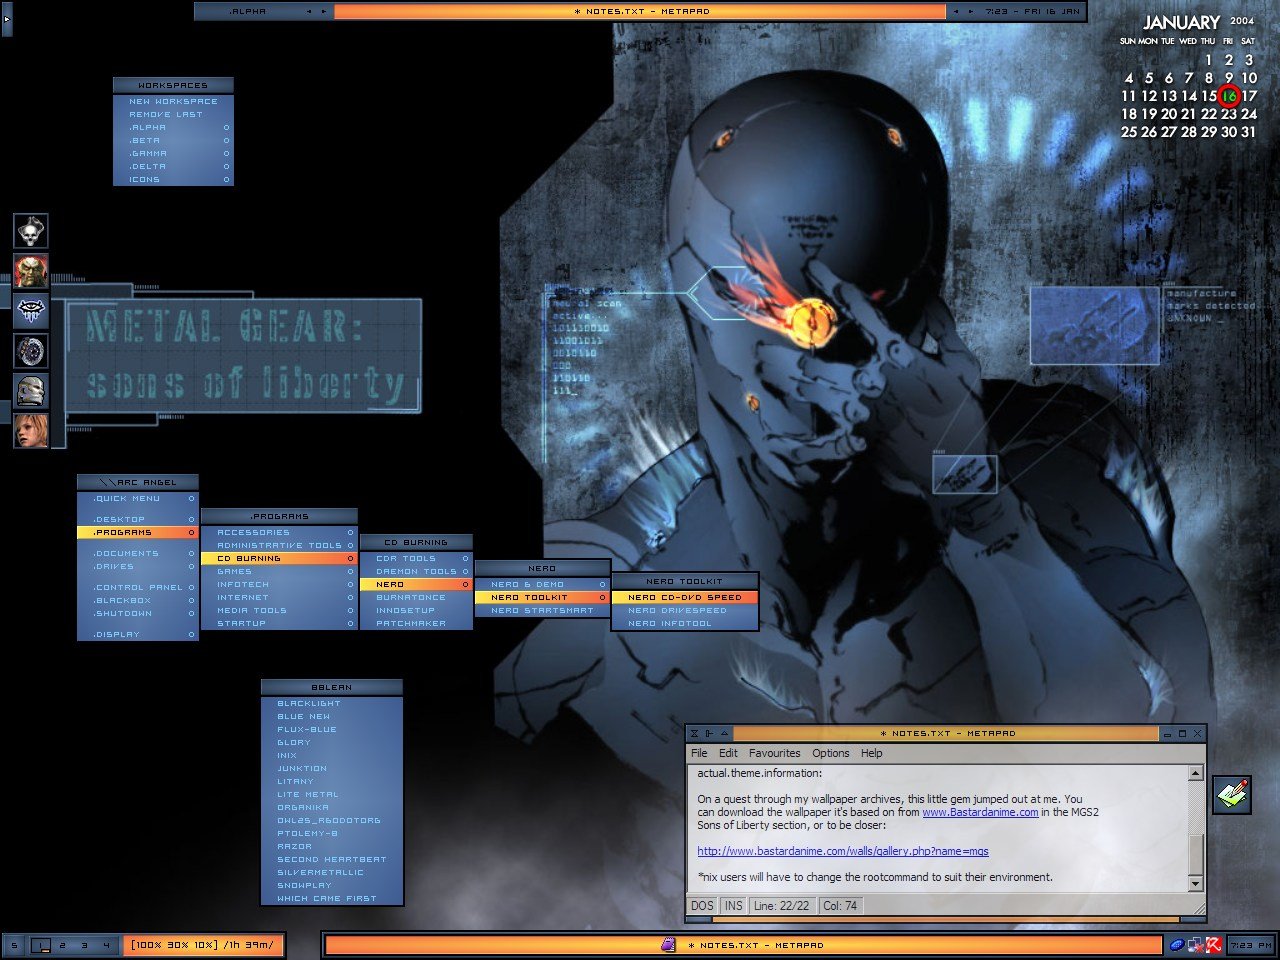Viewport: 1280px width, 960px height.
Task: Click the monitors network tray icon
Action: point(1195,945)
